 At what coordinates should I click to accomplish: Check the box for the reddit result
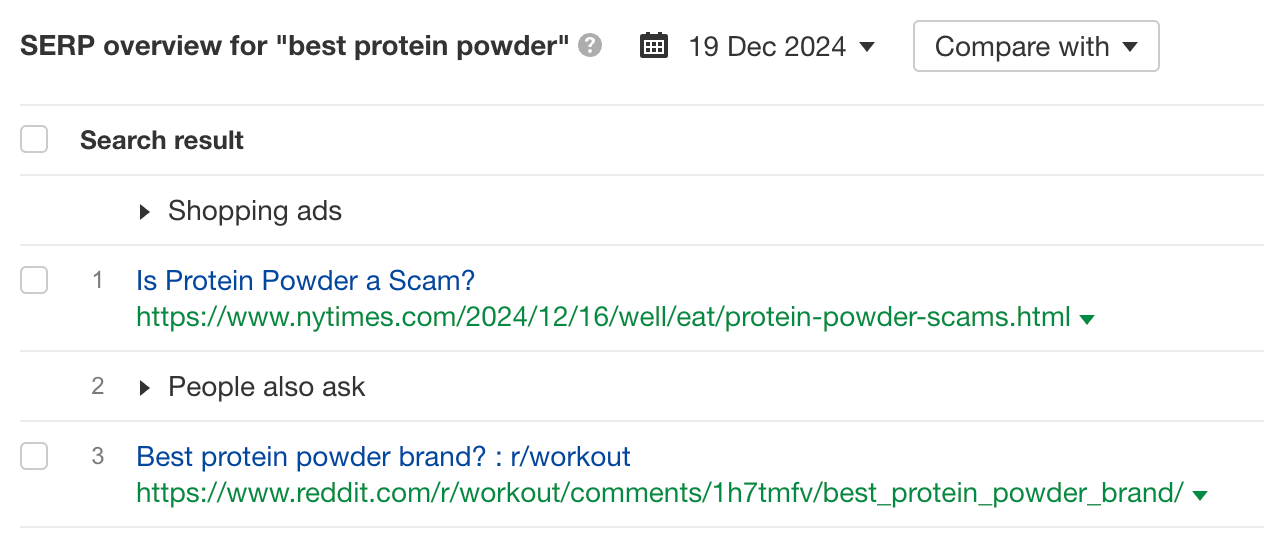point(34,457)
